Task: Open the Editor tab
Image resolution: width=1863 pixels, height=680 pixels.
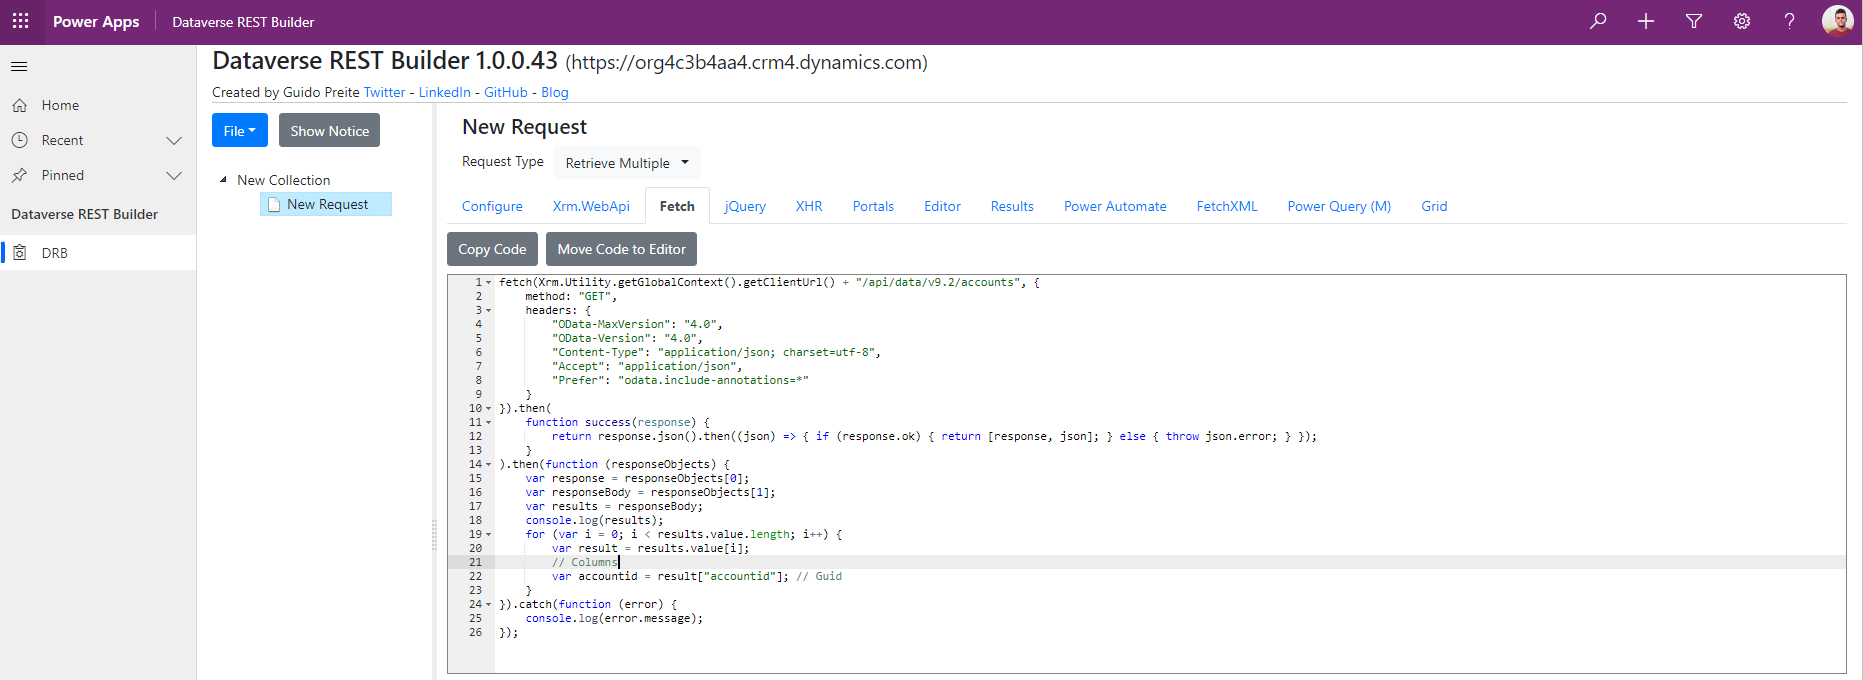Action: click(x=942, y=206)
